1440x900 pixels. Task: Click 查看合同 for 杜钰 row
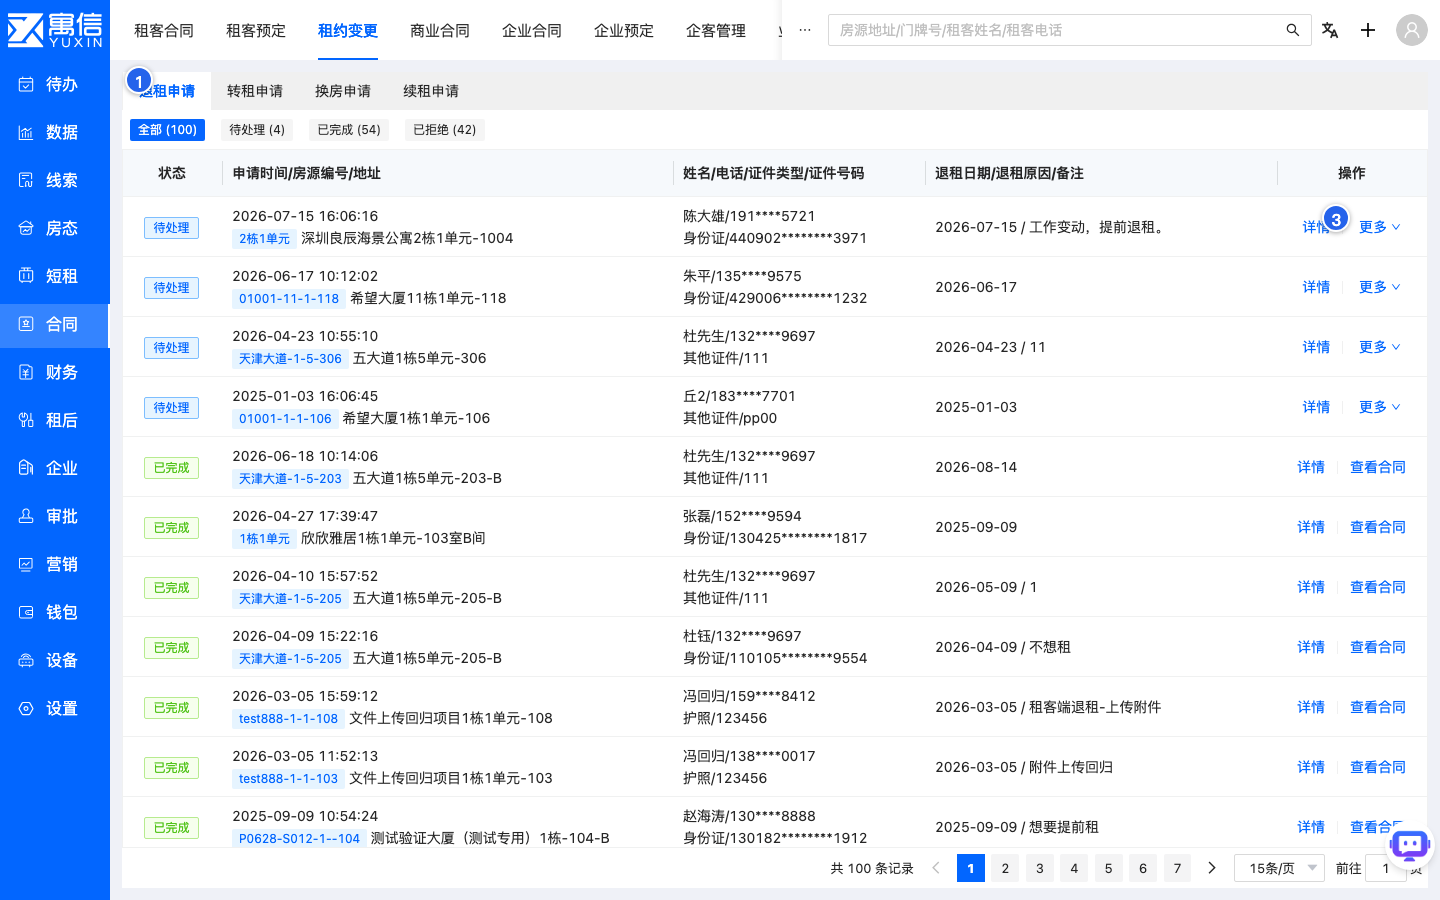[1378, 647]
